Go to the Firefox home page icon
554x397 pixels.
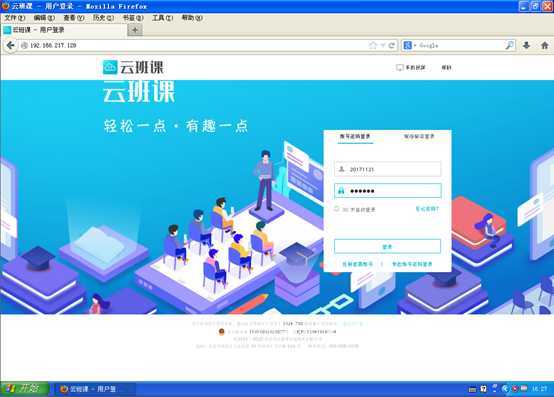click(x=544, y=45)
